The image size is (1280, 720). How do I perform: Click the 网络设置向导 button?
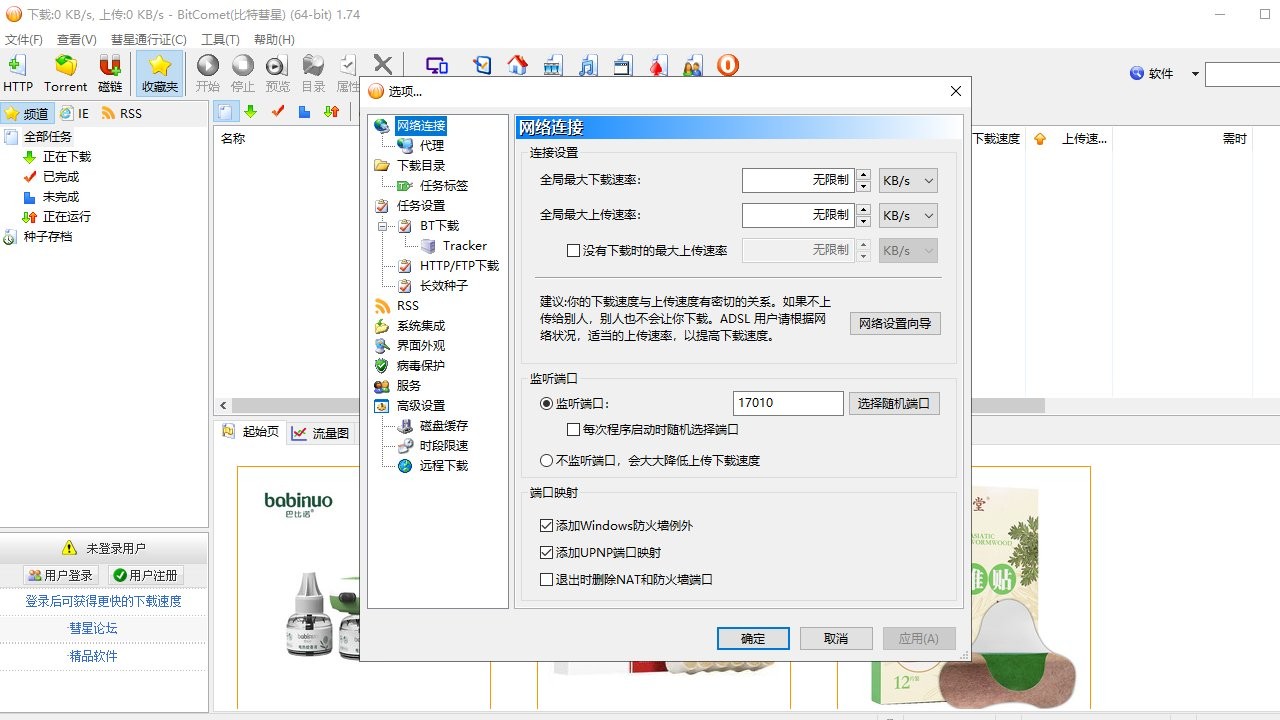click(x=895, y=324)
